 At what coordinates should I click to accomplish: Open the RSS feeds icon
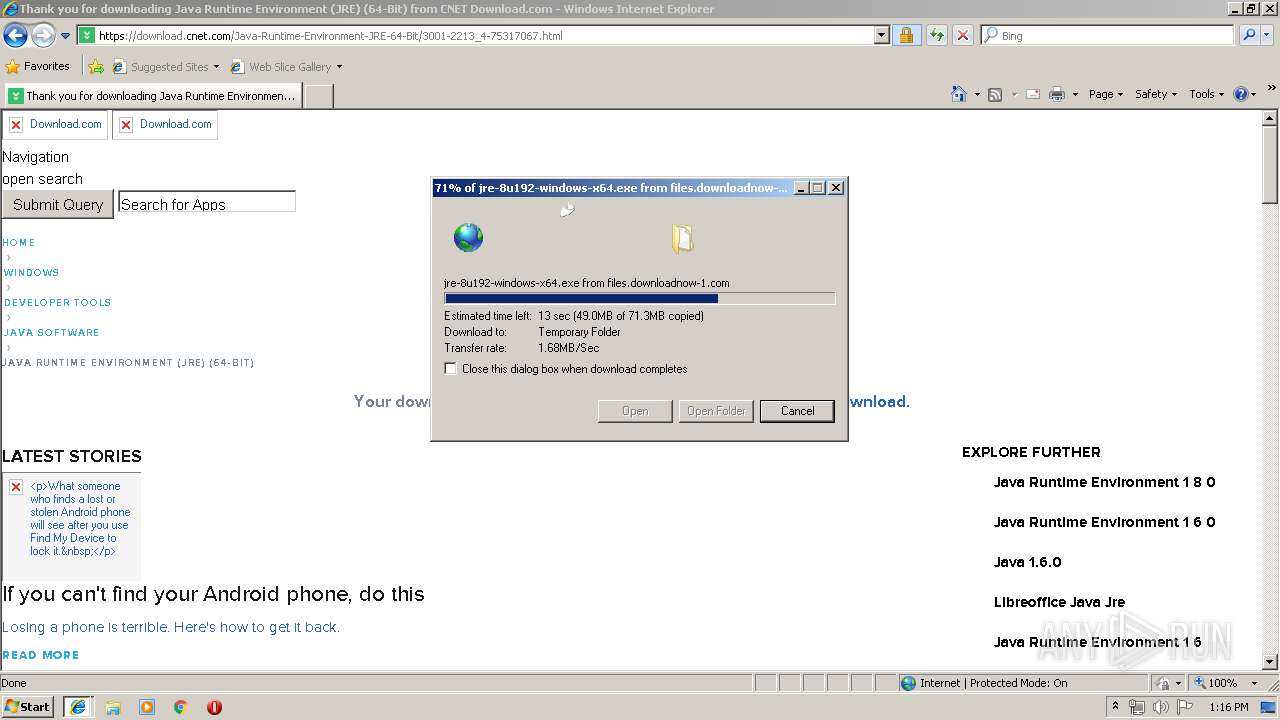coord(995,94)
